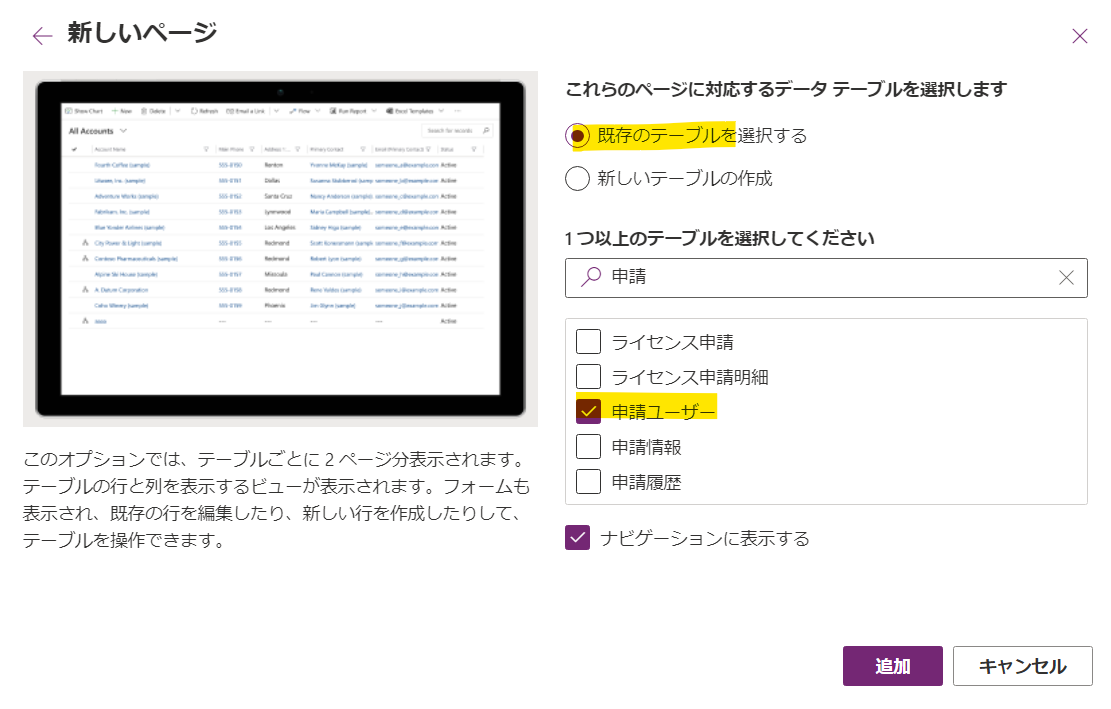Click the search magnifier icon in table search
This screenshot has height=709, width=1111.
(591, 277)
